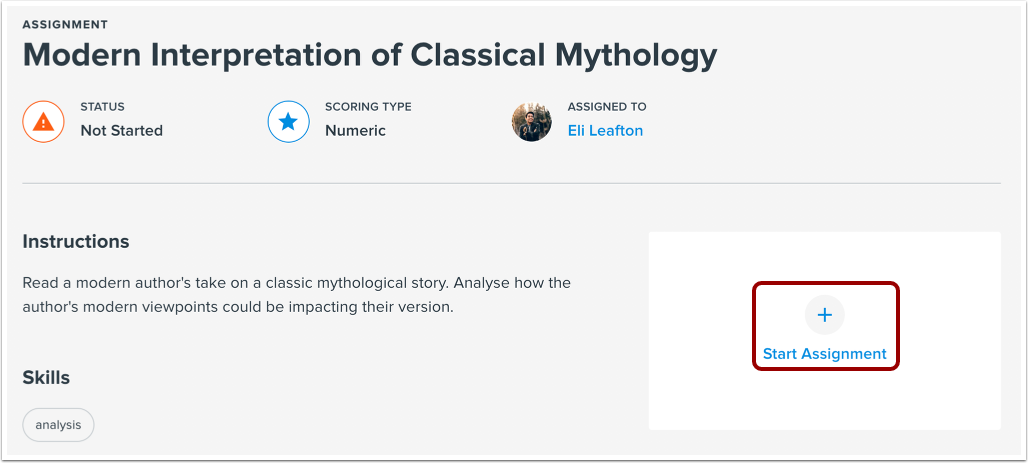
Task: Click the horizontal divider below the status row
Action: click(x=511, y=183)
